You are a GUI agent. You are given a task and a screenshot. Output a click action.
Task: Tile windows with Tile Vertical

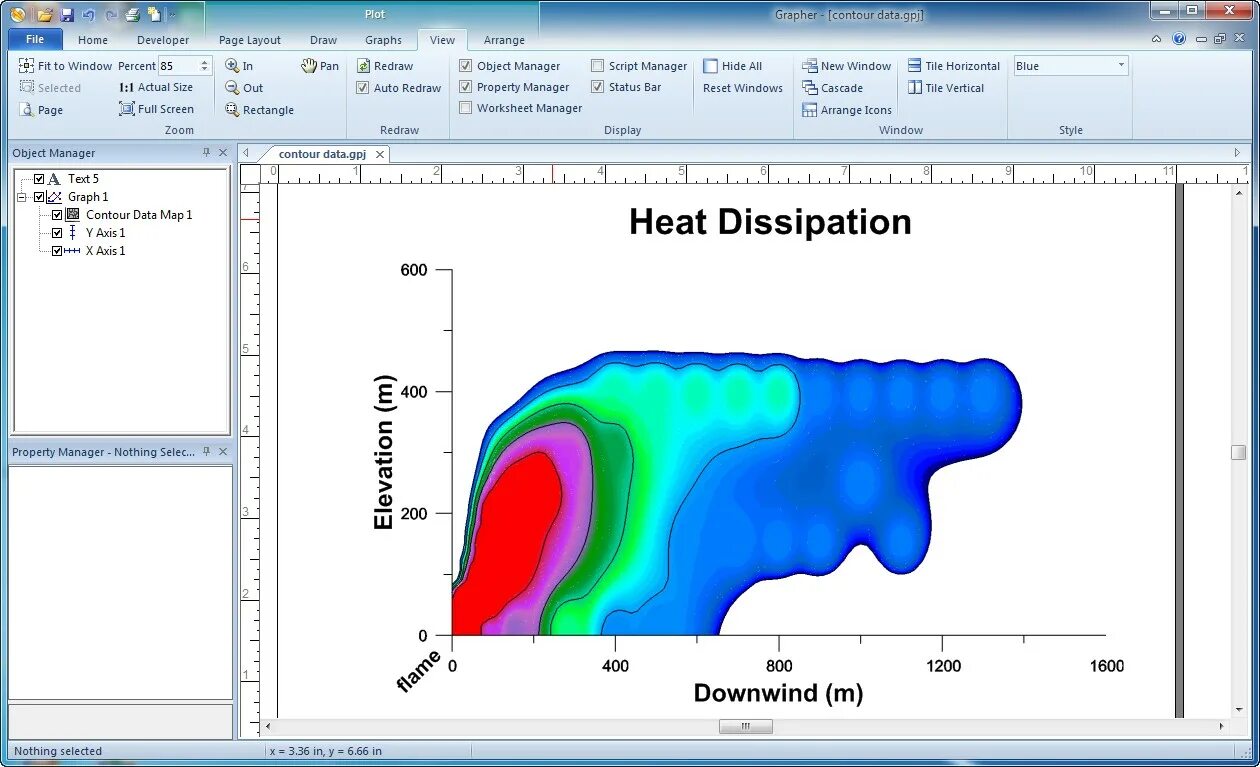click(x=946, y=88)
